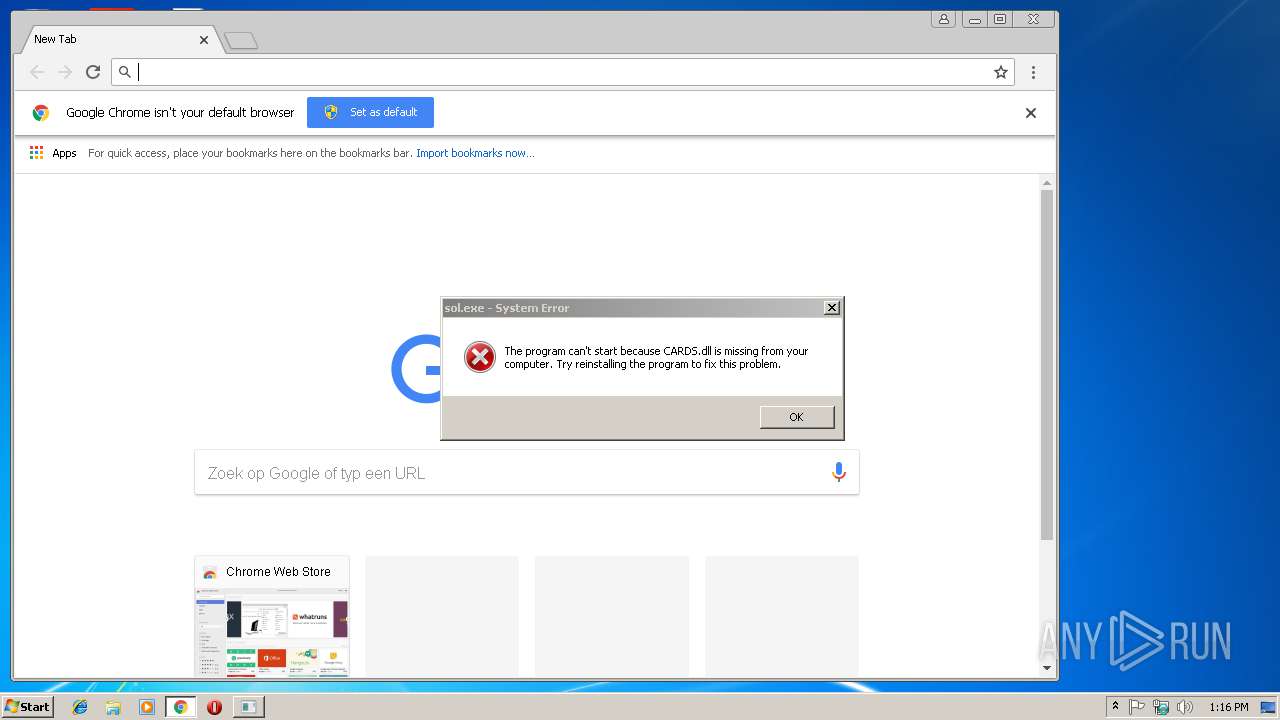The height and width of the screenshot is (720, 1280).
Task: Start voice search with the microphone icon
Action: pyautogui.click(x=839, y=472)
